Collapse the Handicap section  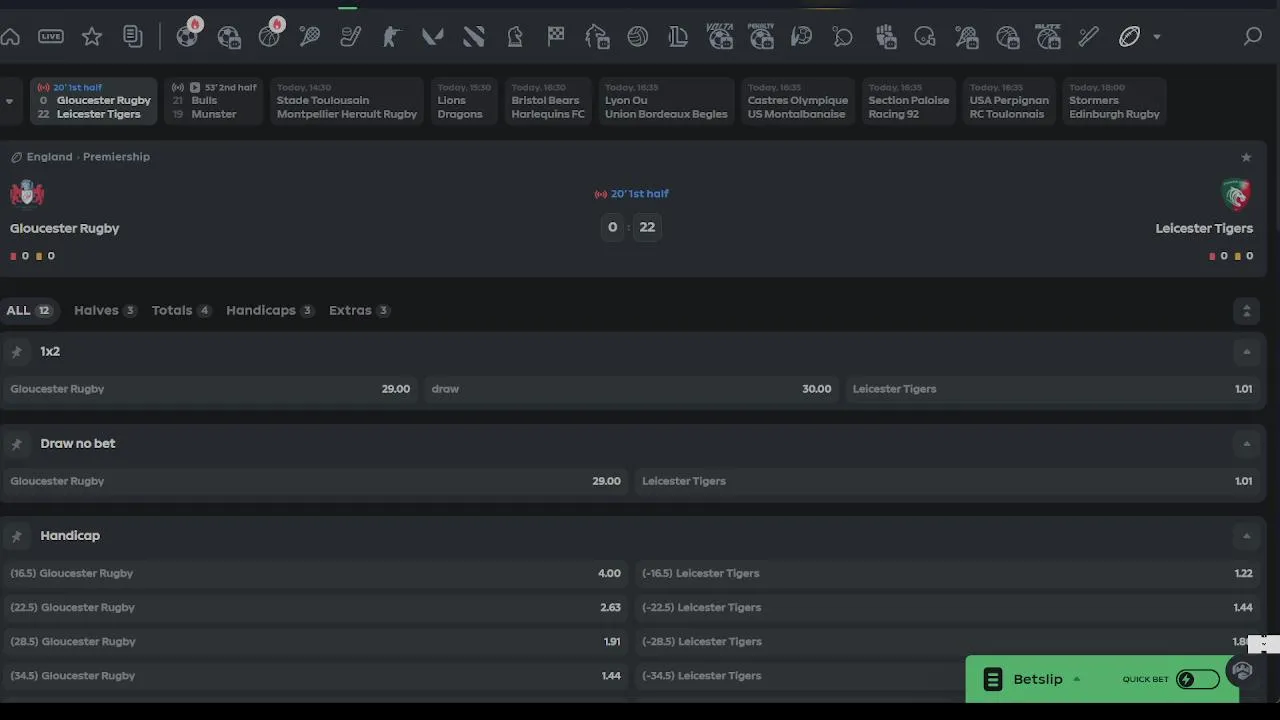(x=1246, y=536)
